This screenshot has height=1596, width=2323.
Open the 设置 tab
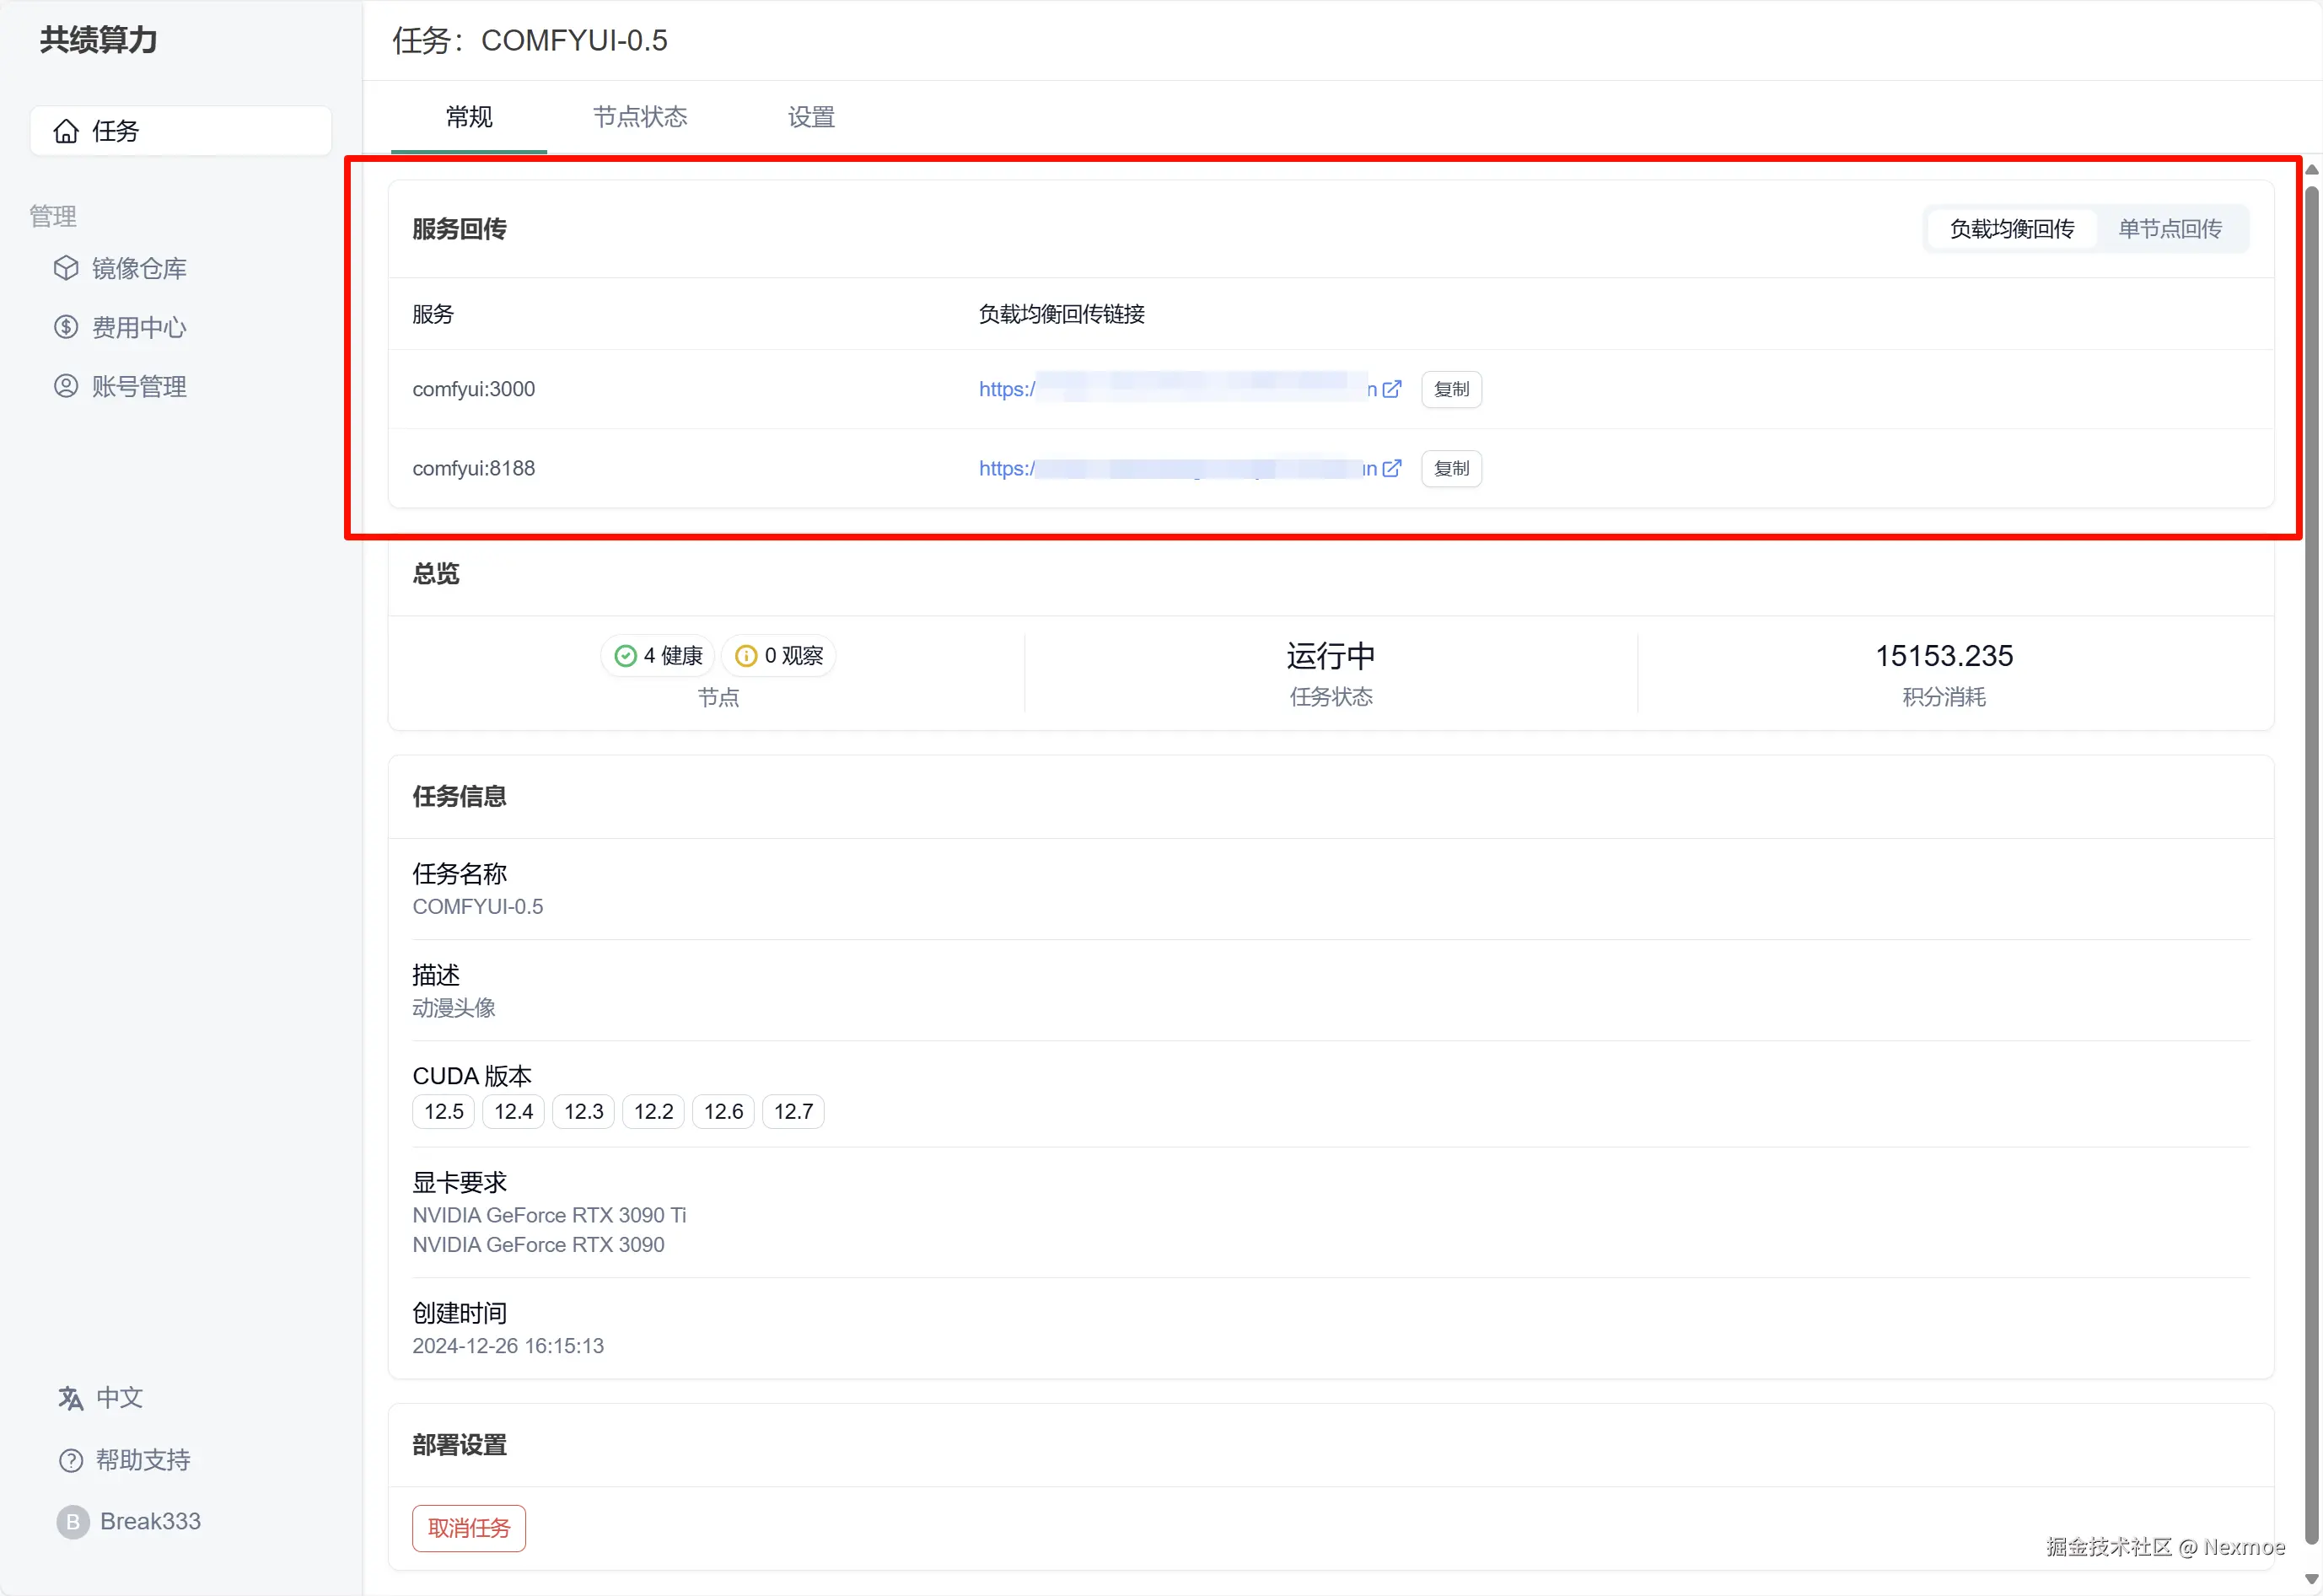pyautogui.click(x=810, y=117)
